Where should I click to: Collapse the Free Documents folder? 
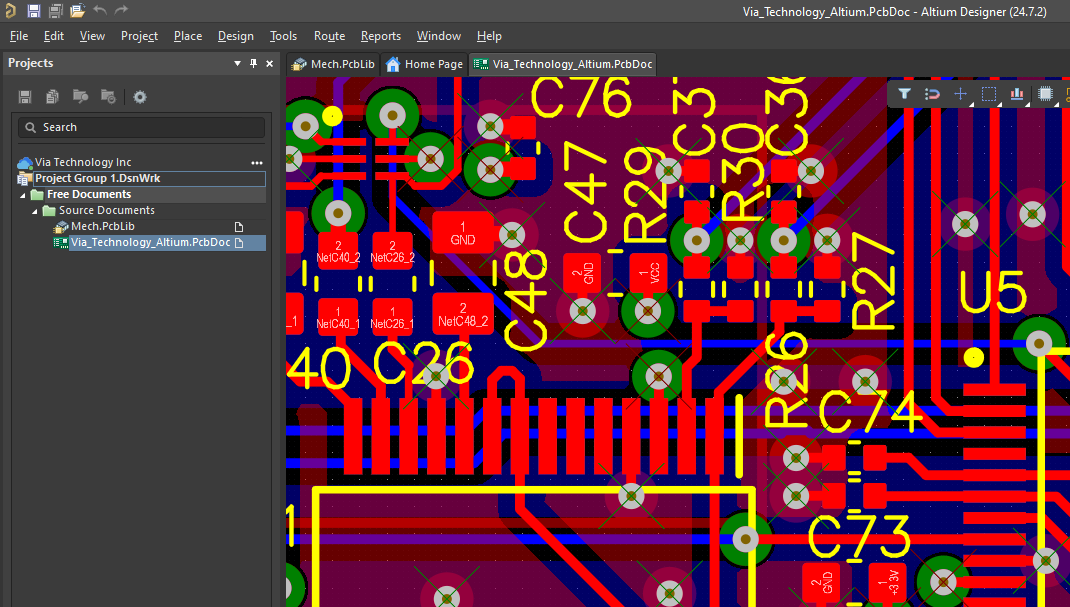point(22,194)
